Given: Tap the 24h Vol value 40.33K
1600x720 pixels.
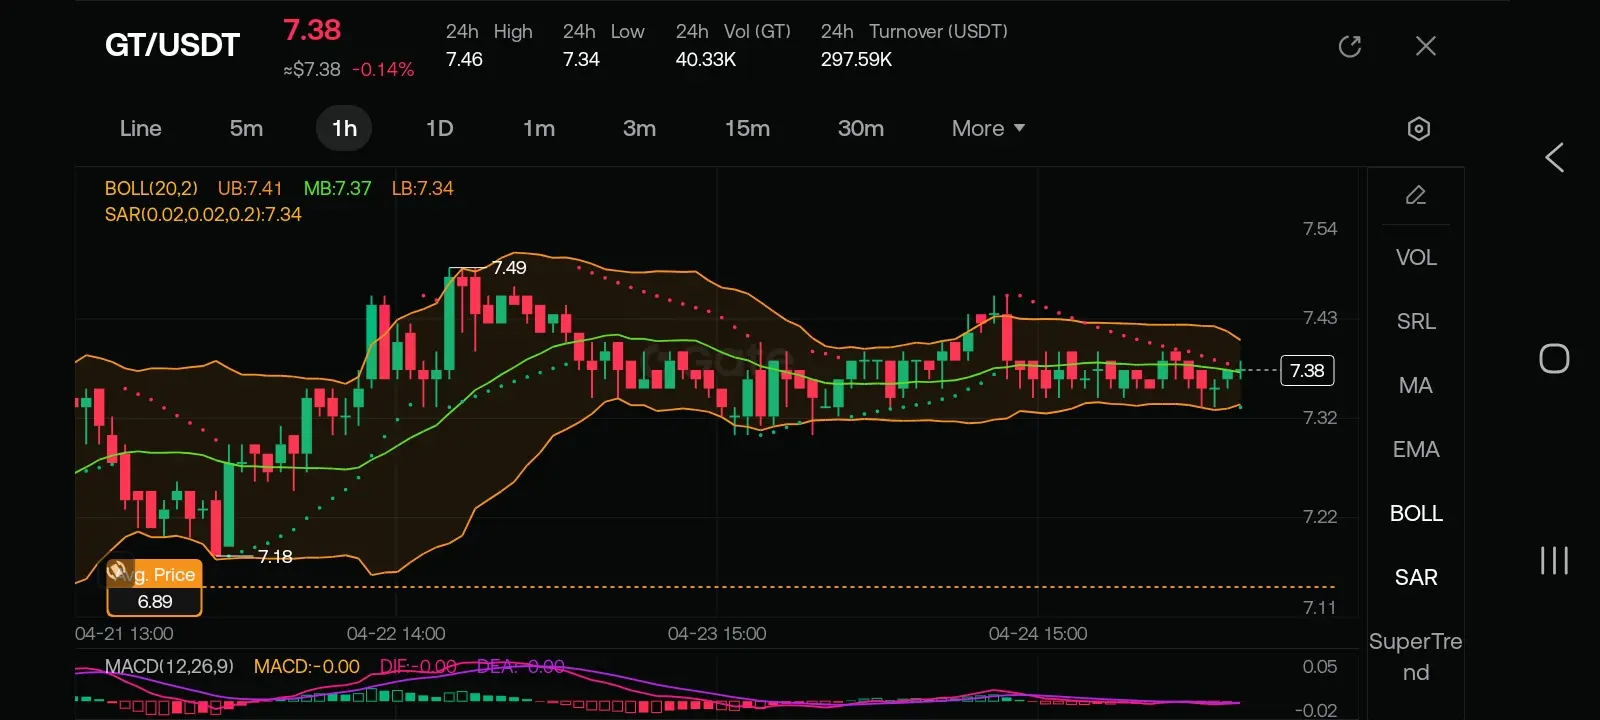Looking at the screenshot, I should click(706, 59).
